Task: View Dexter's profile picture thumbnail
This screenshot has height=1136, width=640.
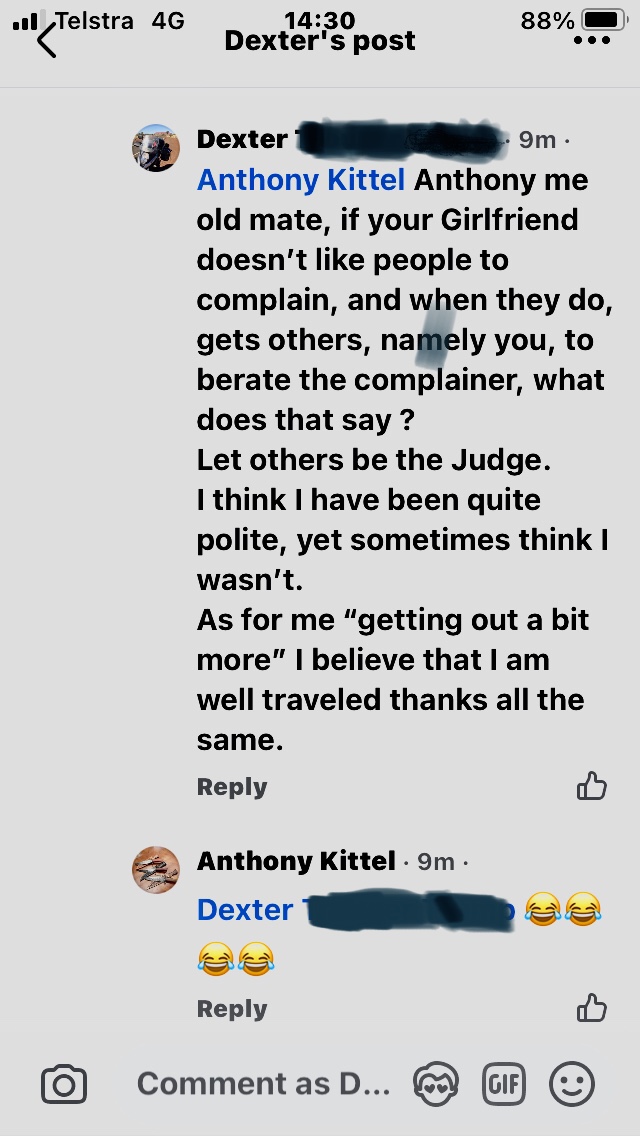Action: point(156,148)
